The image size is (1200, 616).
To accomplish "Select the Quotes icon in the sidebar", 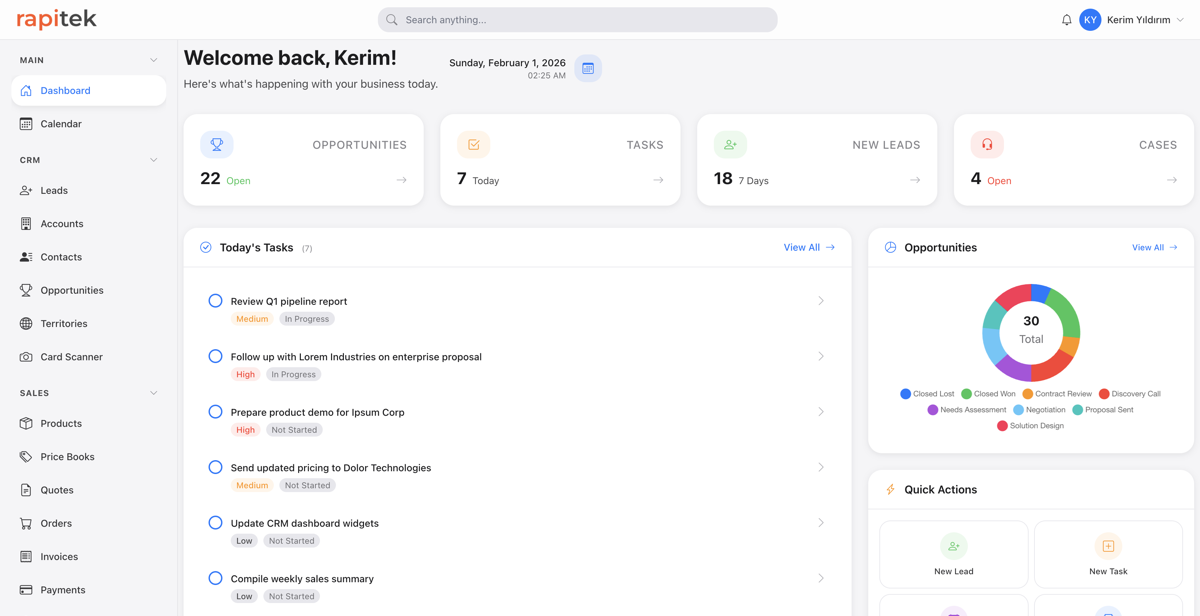I will point(25,489).
